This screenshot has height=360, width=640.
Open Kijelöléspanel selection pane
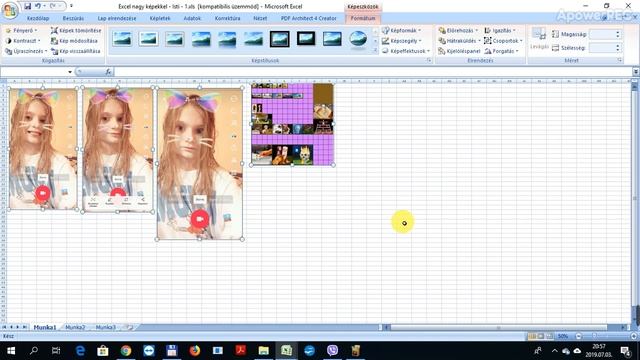tap(459, 51)
